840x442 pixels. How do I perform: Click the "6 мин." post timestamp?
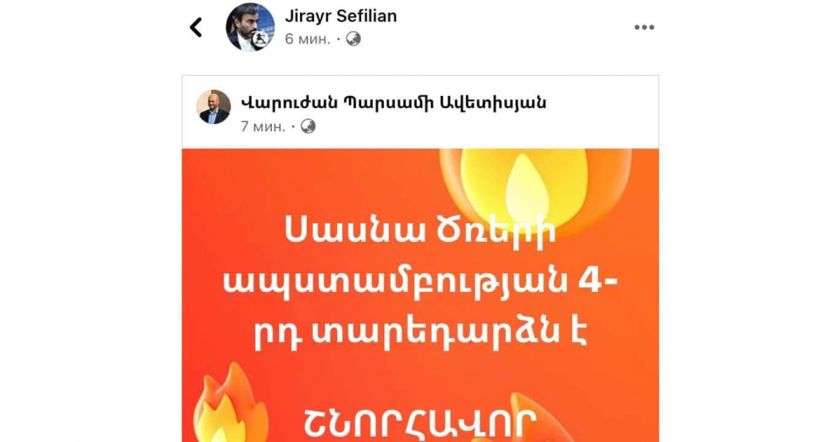[x=308, y=39]
